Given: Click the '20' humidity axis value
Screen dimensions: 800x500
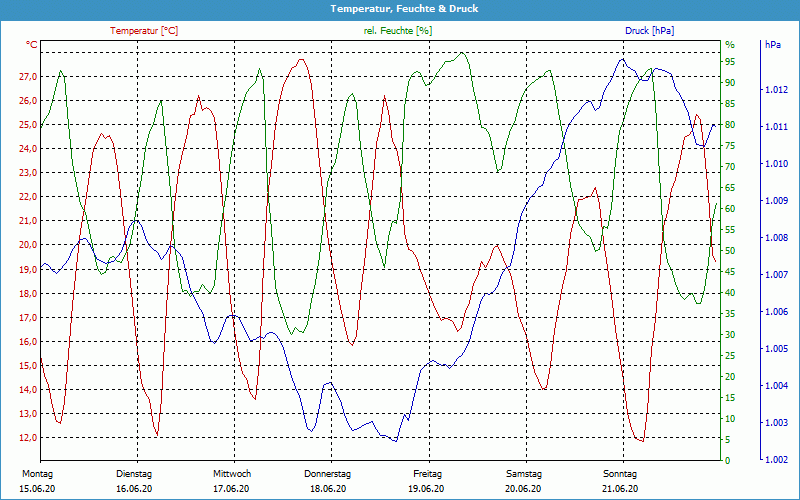Looking at the screenshot, I should click(730, 377).
